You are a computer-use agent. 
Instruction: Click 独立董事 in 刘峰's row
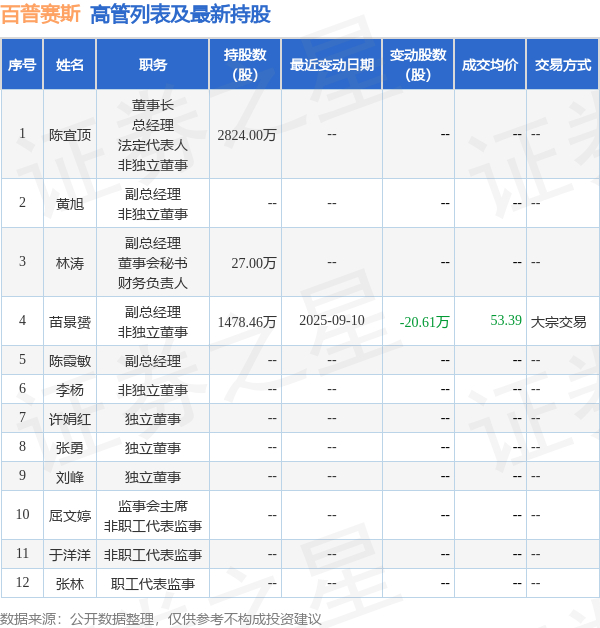(x=153, y=477)
